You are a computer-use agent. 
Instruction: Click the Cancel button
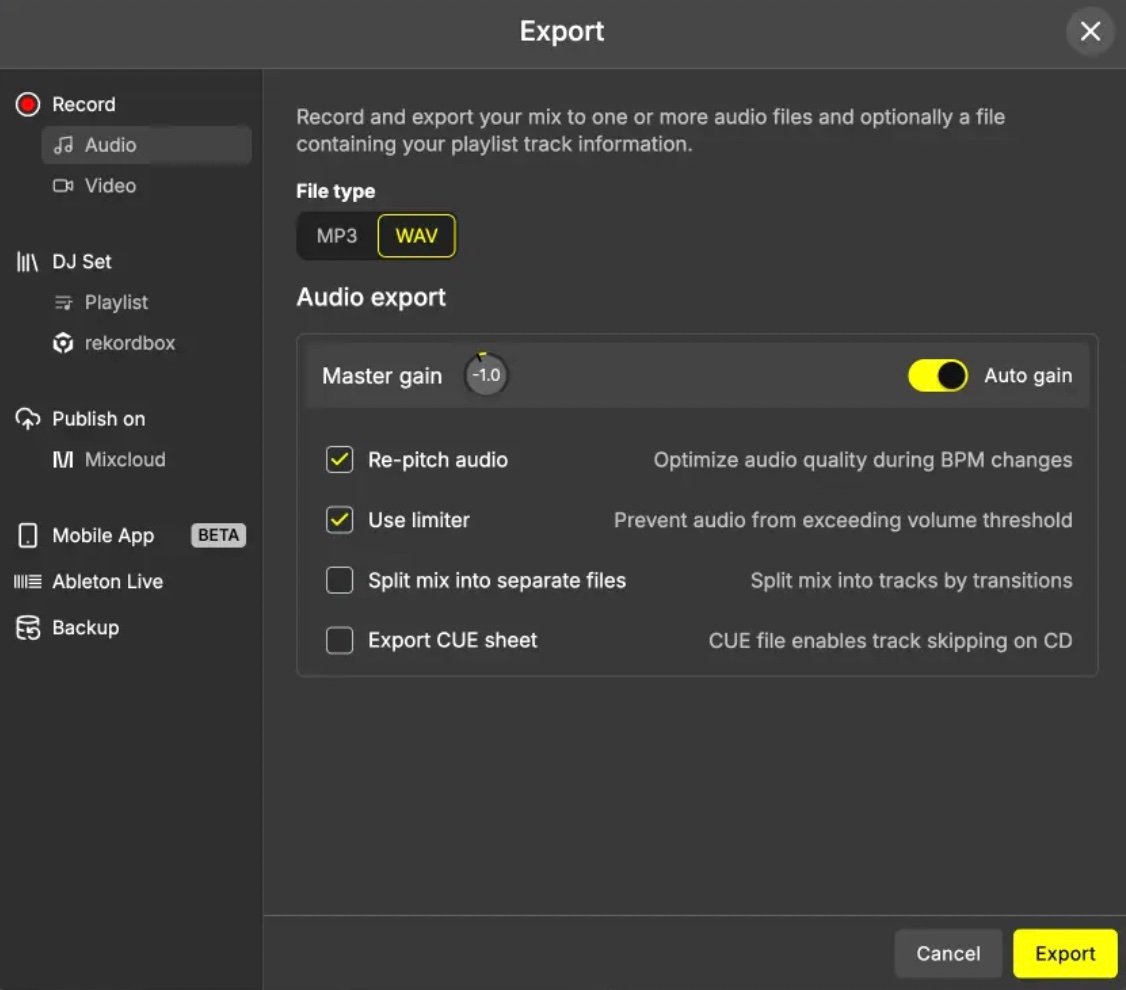(948, 953)
